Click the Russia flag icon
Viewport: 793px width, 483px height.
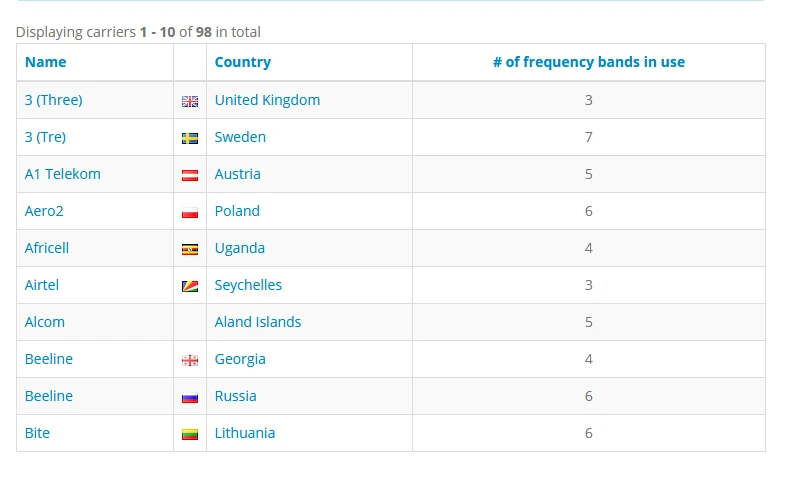point(190,398)
